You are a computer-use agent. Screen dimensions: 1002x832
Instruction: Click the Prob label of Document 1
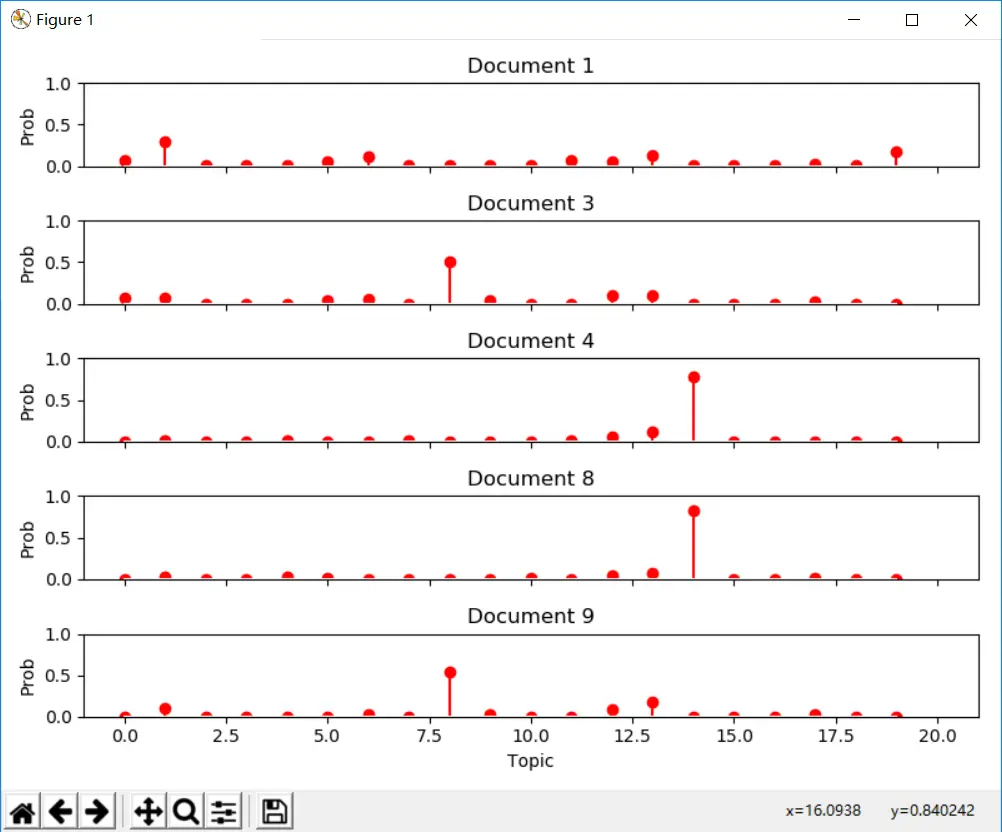(27, 127)
